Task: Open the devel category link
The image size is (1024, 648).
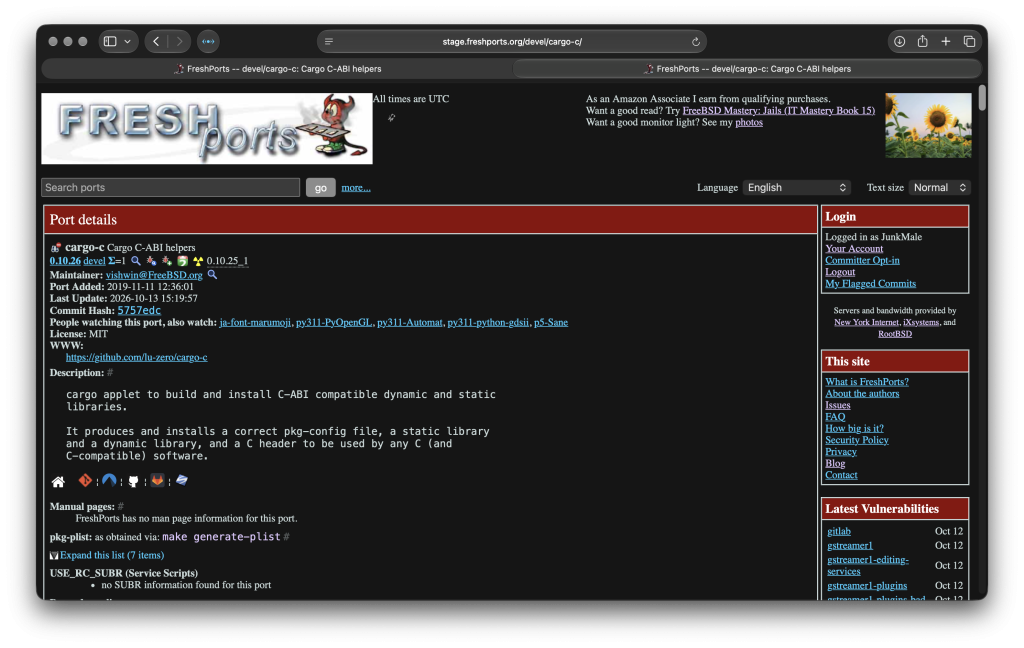Action: 94,261
